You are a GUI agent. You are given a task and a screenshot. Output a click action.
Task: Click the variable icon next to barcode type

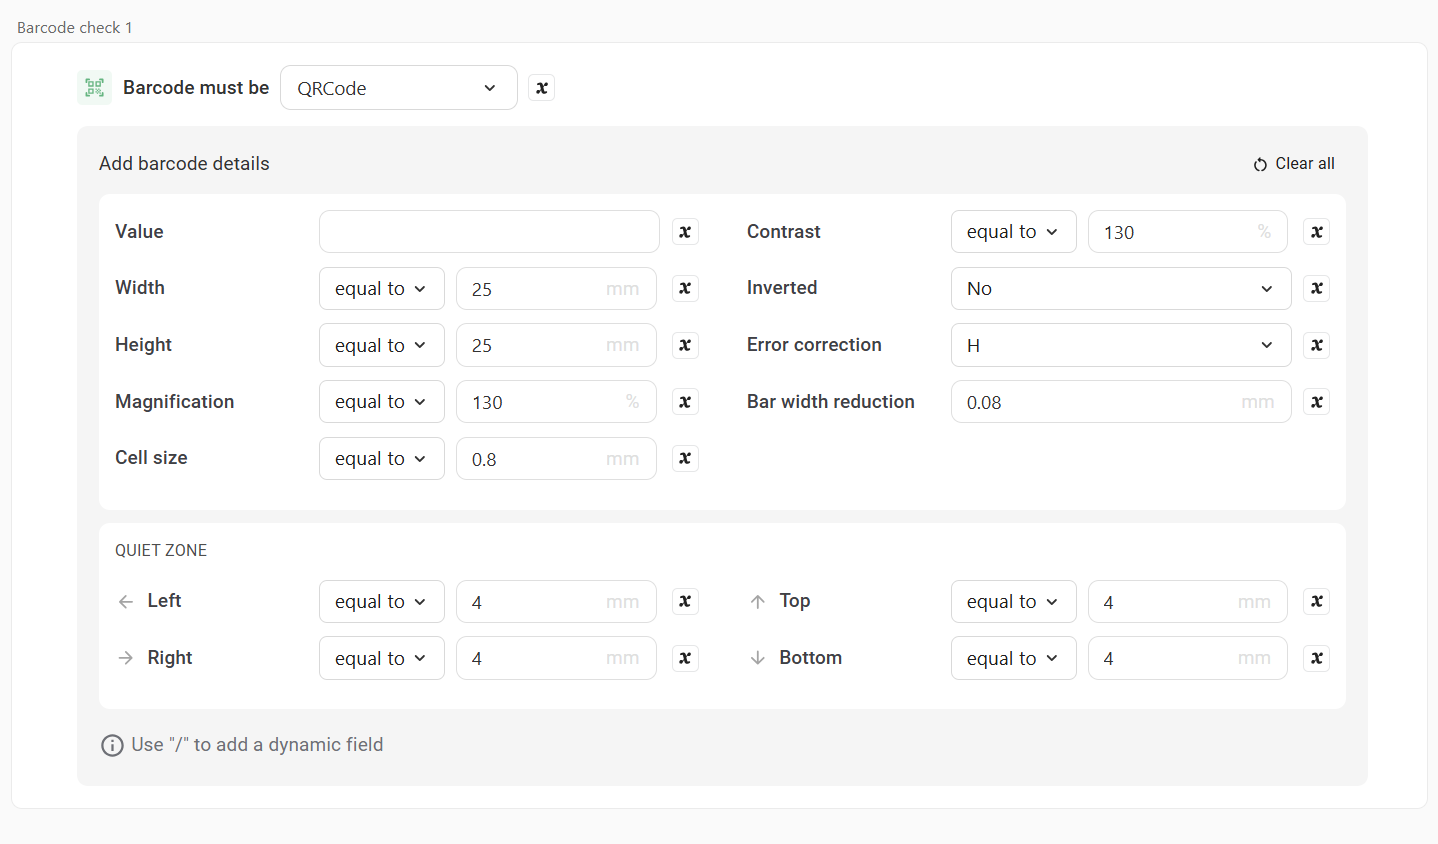click(542, 88)
